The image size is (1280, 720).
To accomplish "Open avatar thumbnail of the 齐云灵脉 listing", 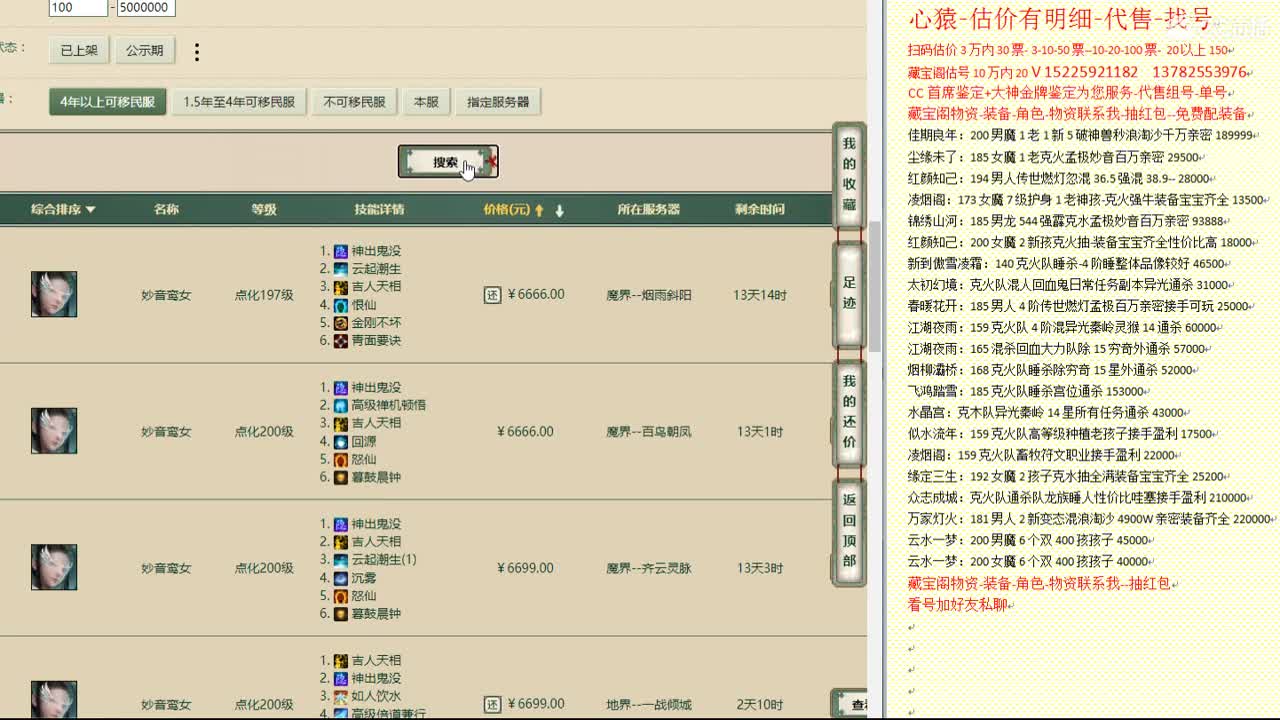I will 54,567.
